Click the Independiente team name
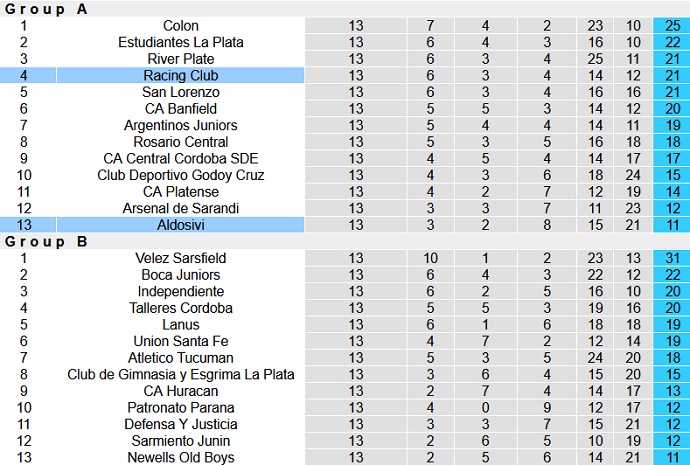 (180, 291)
